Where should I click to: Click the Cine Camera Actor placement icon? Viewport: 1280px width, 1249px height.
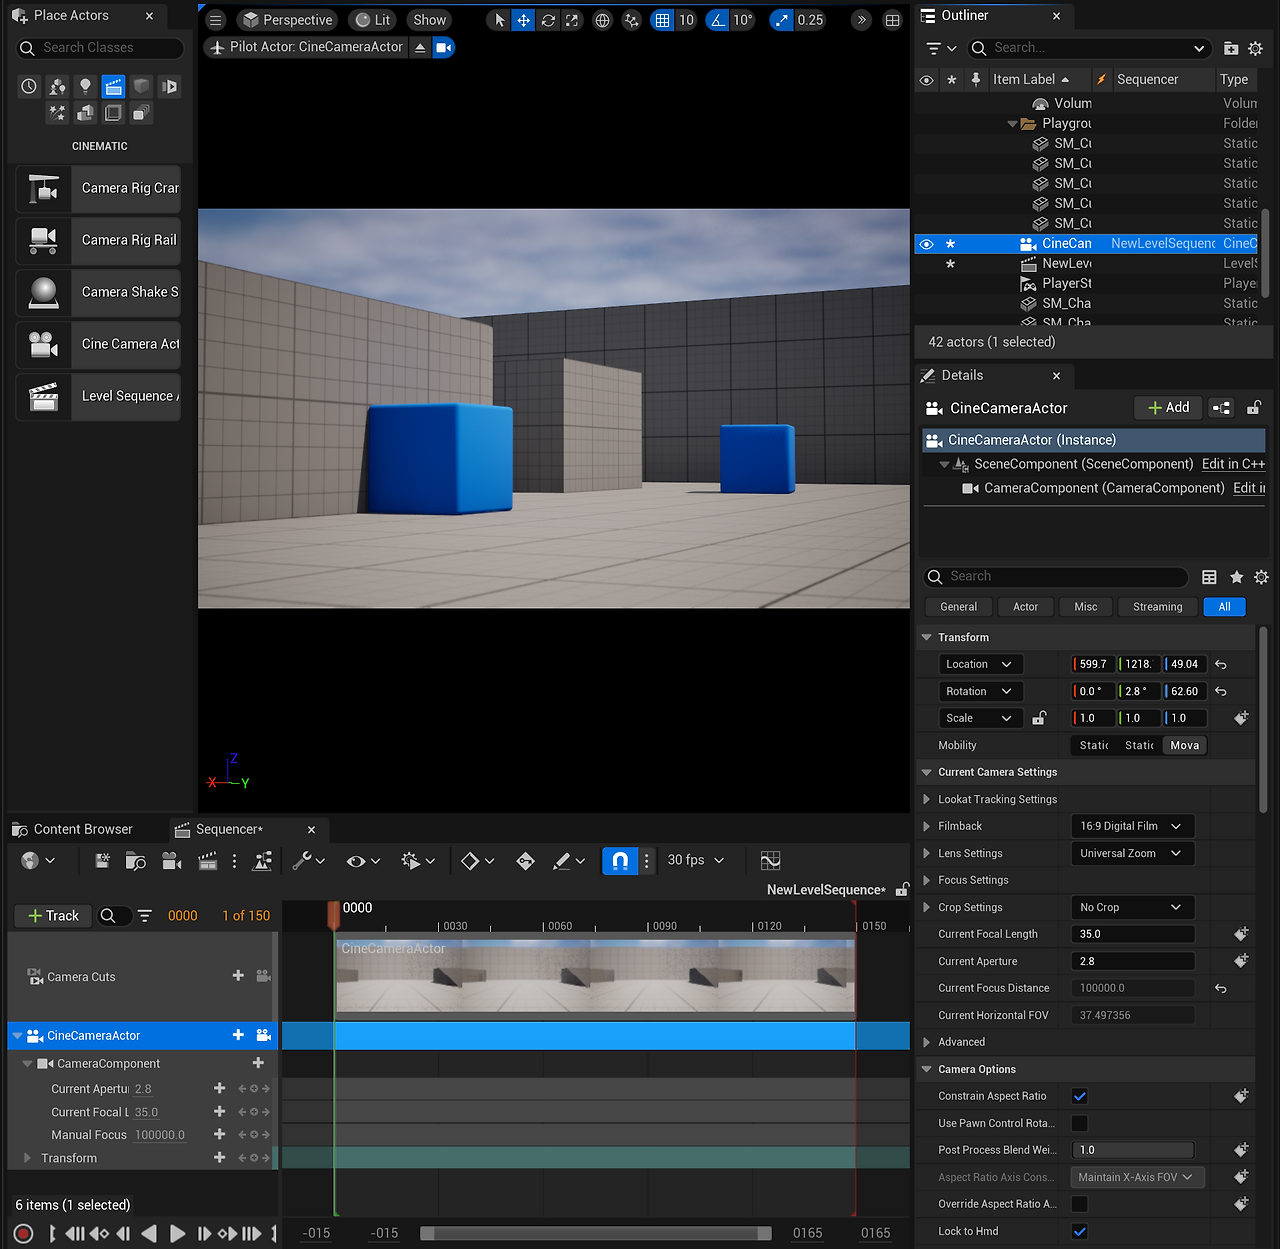coord(43,345)
